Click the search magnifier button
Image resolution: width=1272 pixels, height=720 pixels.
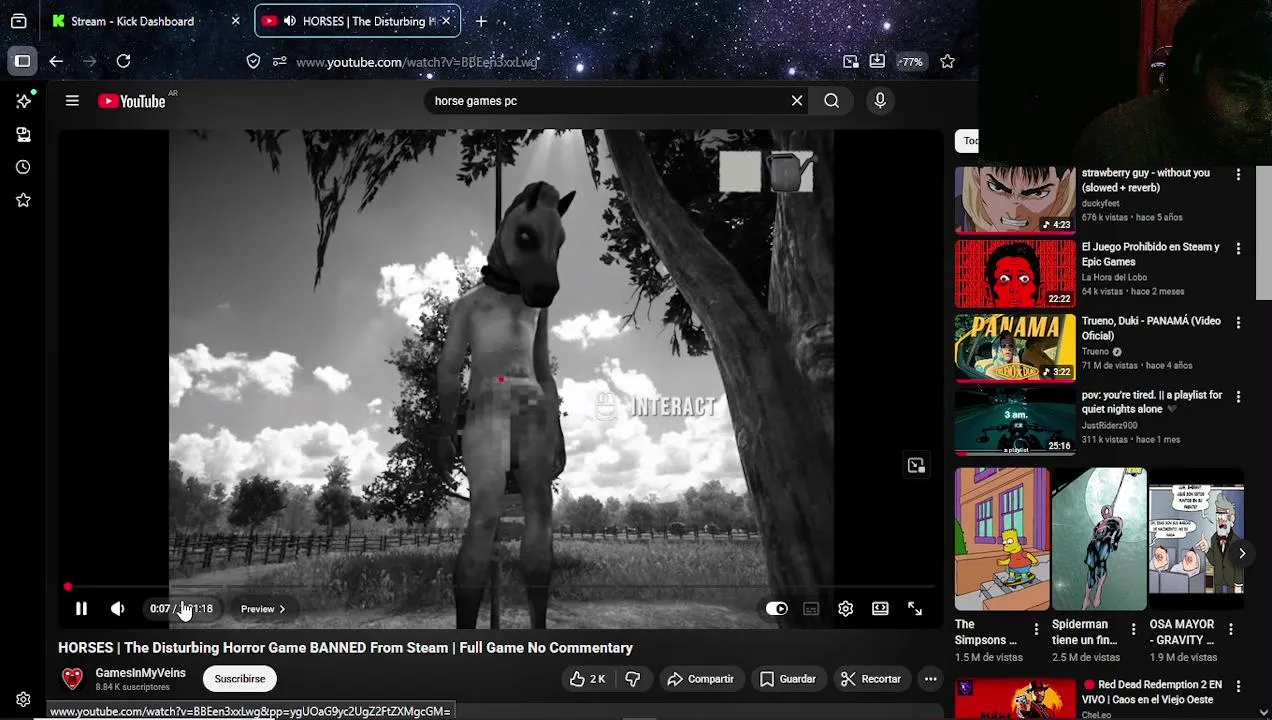[831, 101]
